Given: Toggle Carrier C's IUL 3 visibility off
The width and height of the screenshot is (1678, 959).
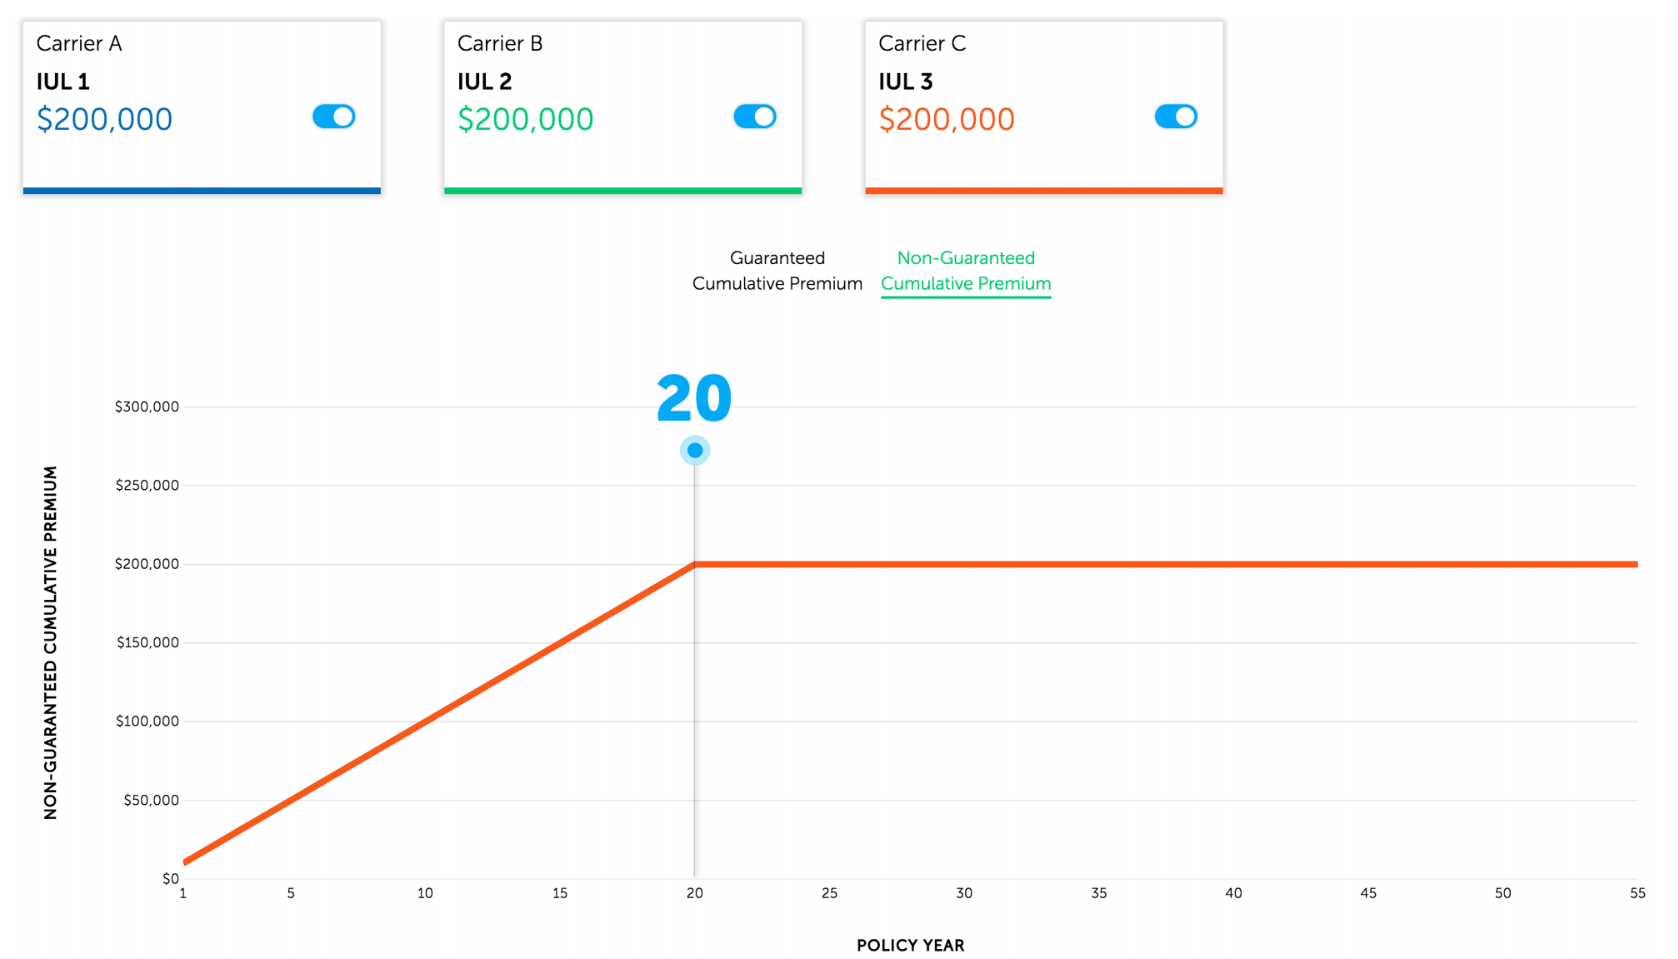Looking at the screenshot, I should point(1176,116).
